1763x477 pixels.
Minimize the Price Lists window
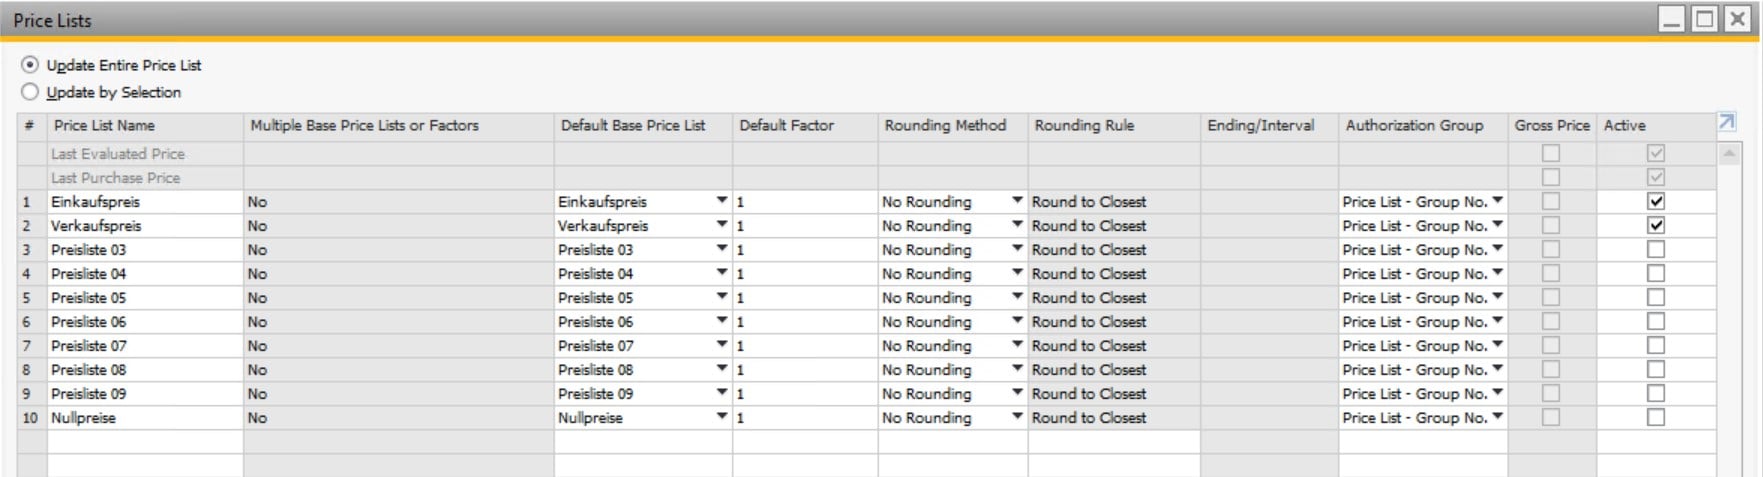[1672, 19]
